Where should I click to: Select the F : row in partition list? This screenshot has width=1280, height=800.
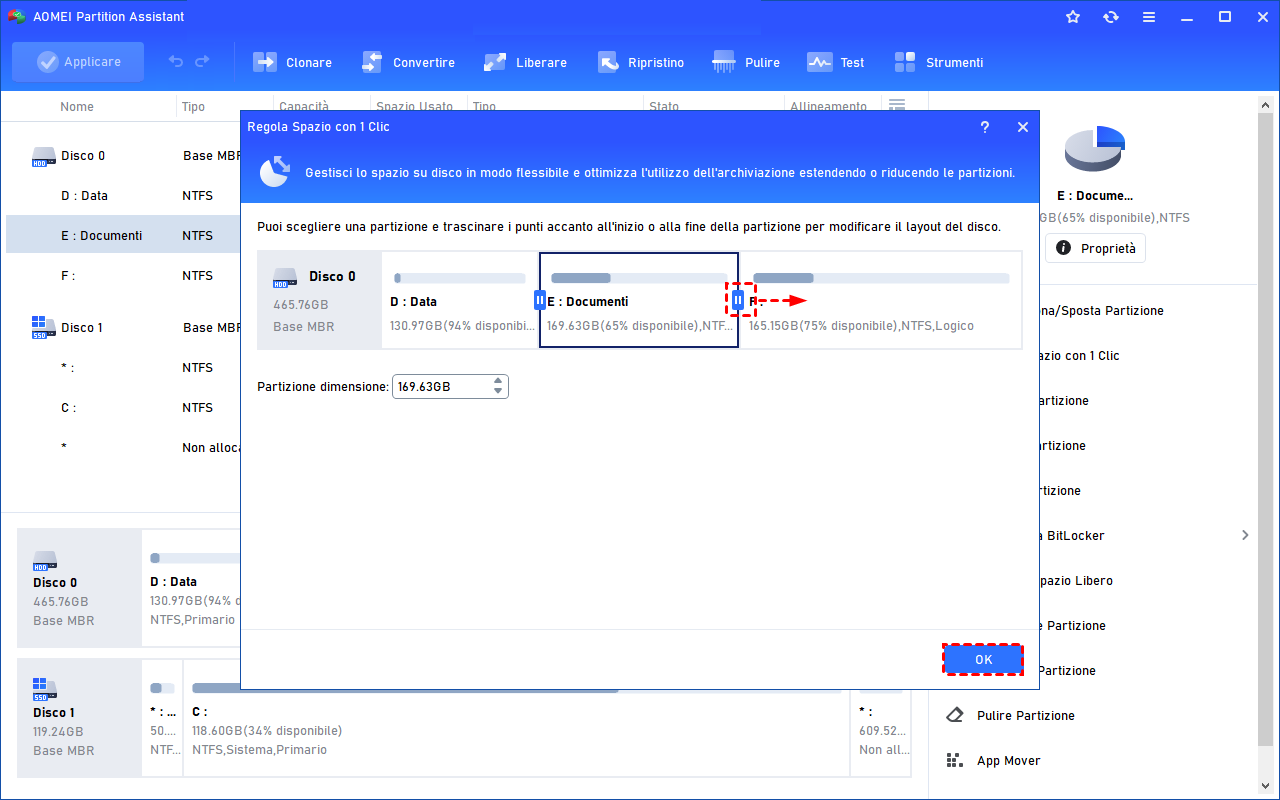point(123,276)
